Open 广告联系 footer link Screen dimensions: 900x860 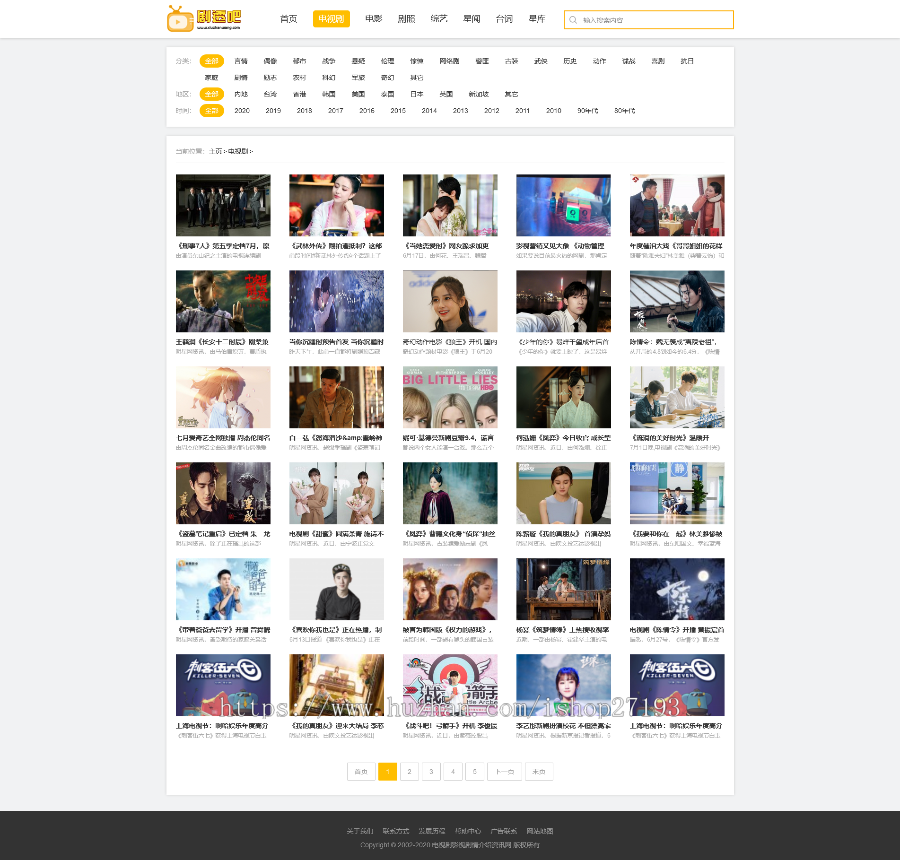tap(503, 831)
